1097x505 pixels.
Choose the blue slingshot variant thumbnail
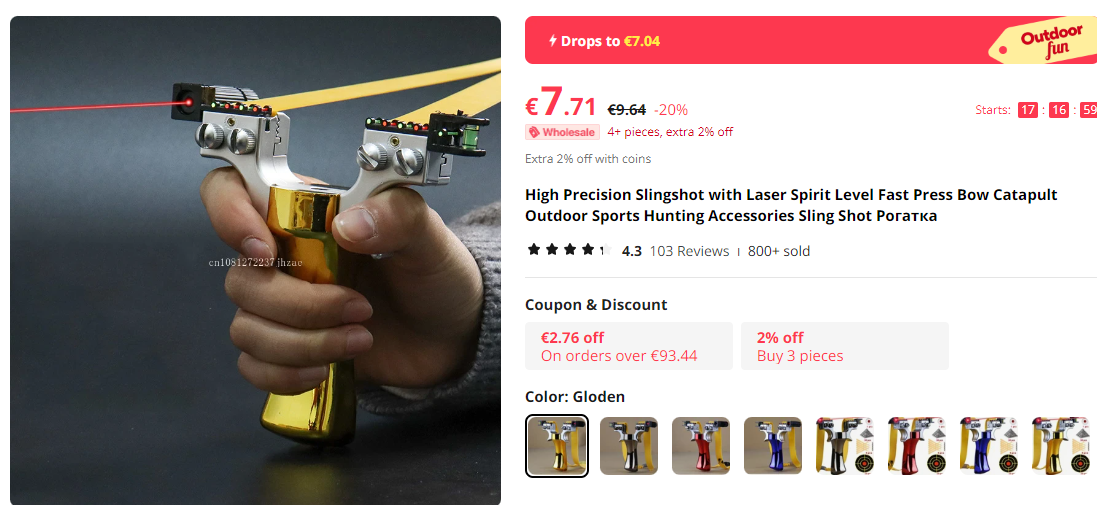(773, 446)
